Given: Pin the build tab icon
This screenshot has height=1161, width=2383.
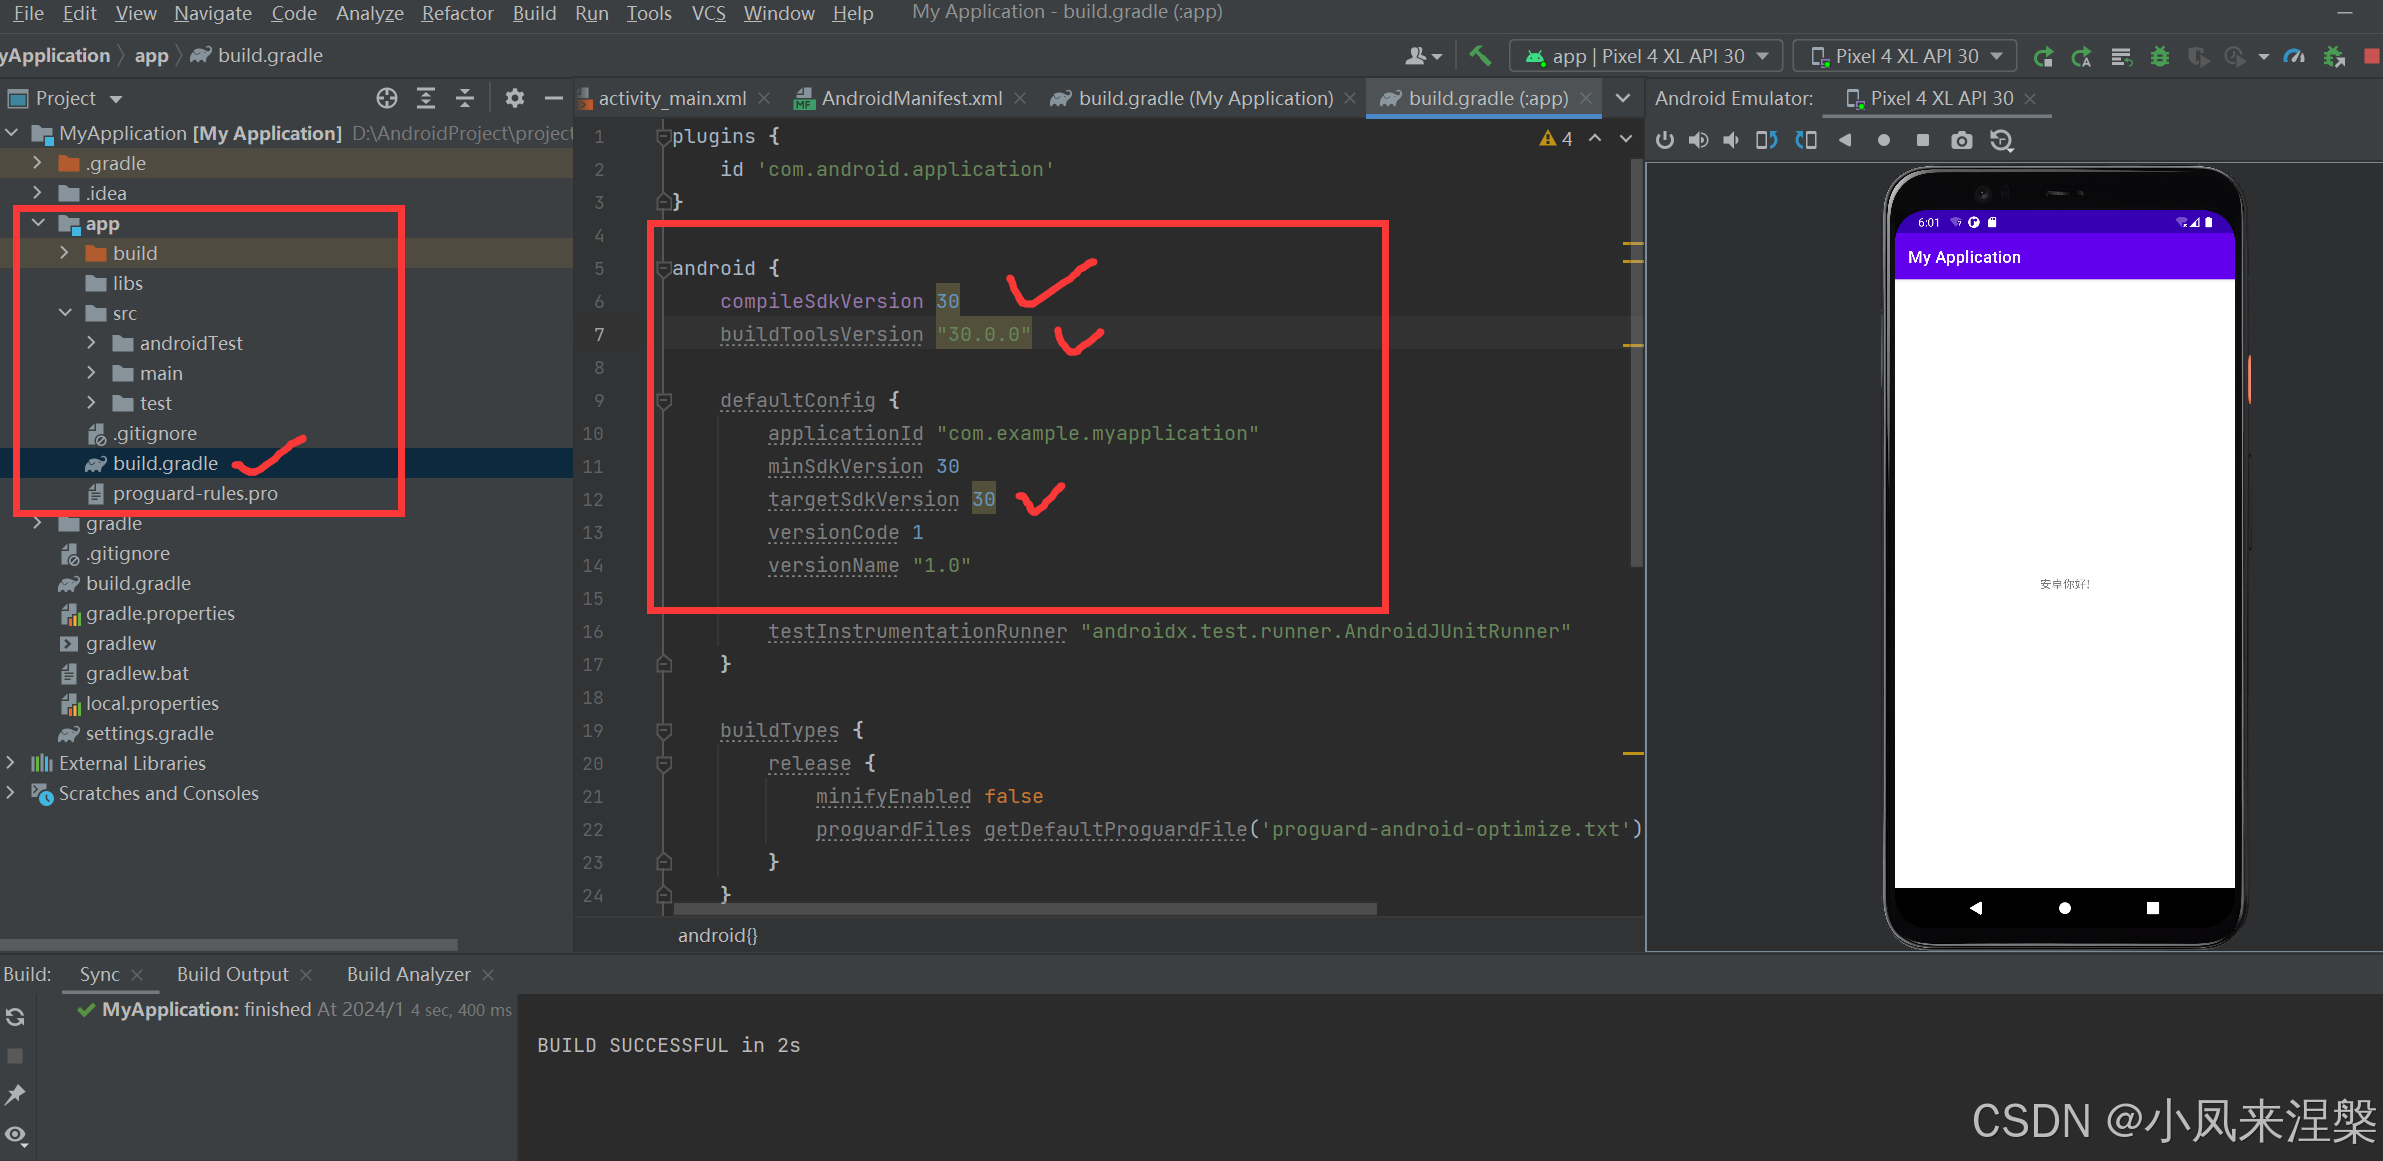Looking at the screenshot, I should pos(16,1095).
